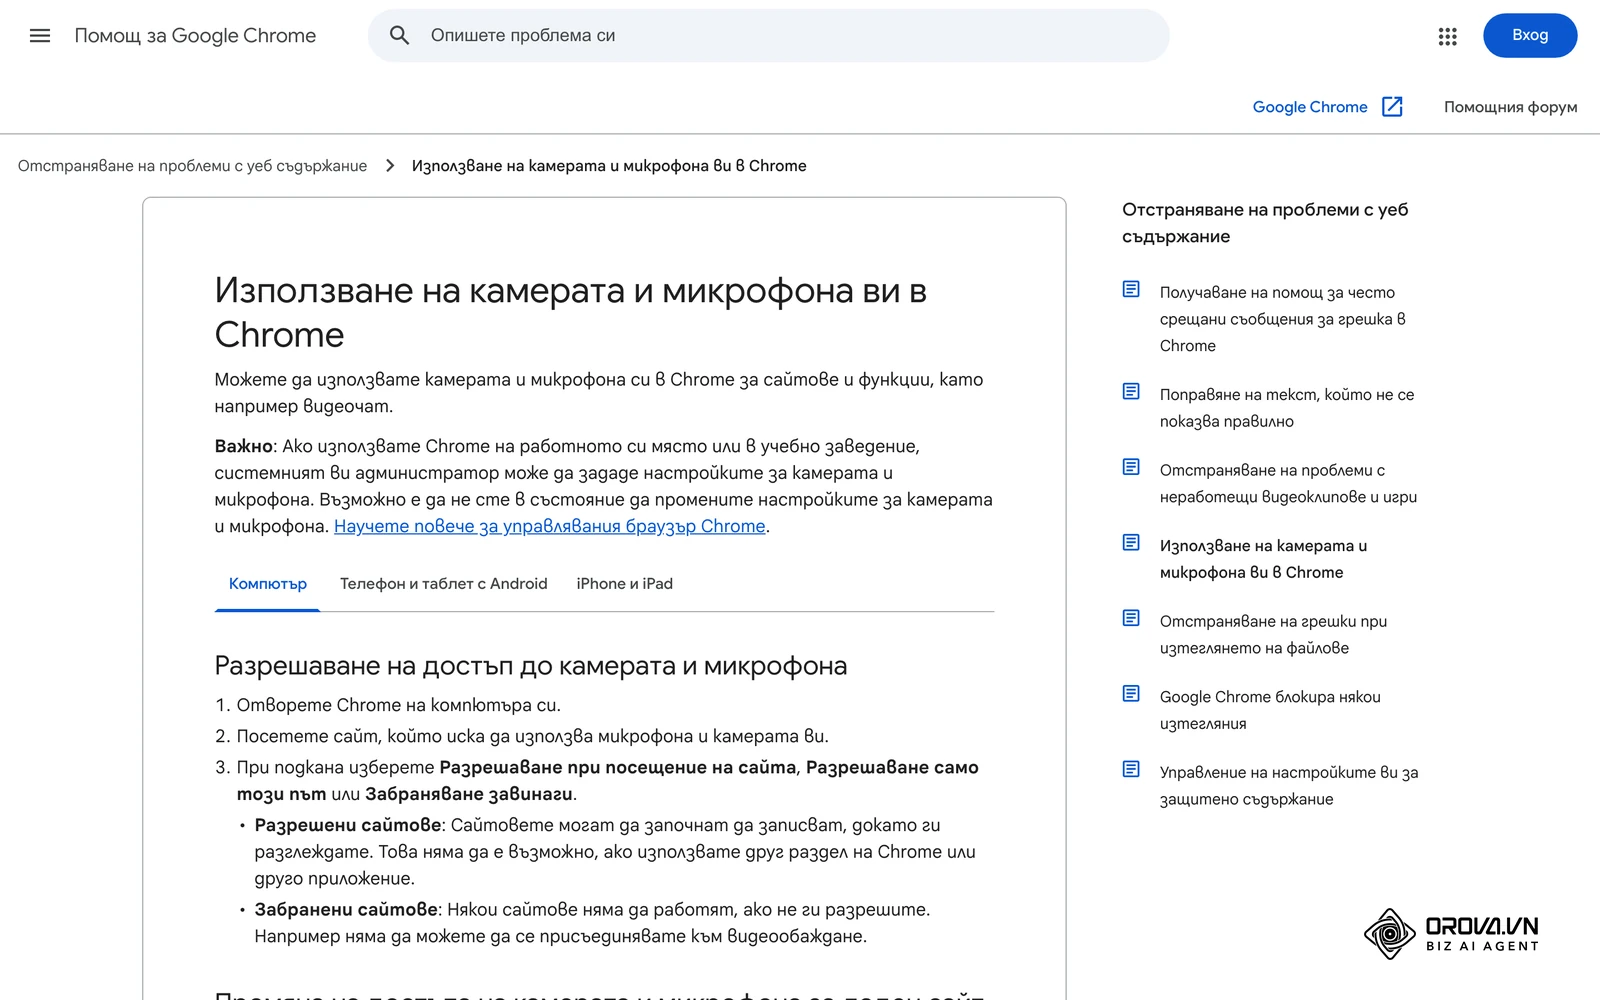Open the 'Google Chrome' product link
Viewport: 1600px width, 1000px height.
[1310, 107]
